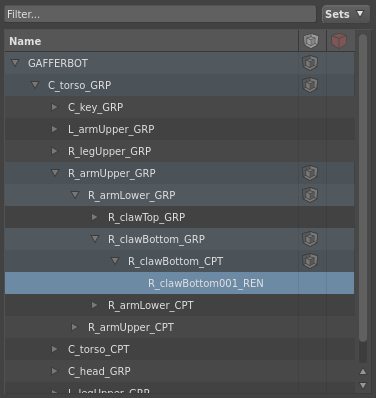
Task: Select the C_head_GRP tree item
Action: 99,371
